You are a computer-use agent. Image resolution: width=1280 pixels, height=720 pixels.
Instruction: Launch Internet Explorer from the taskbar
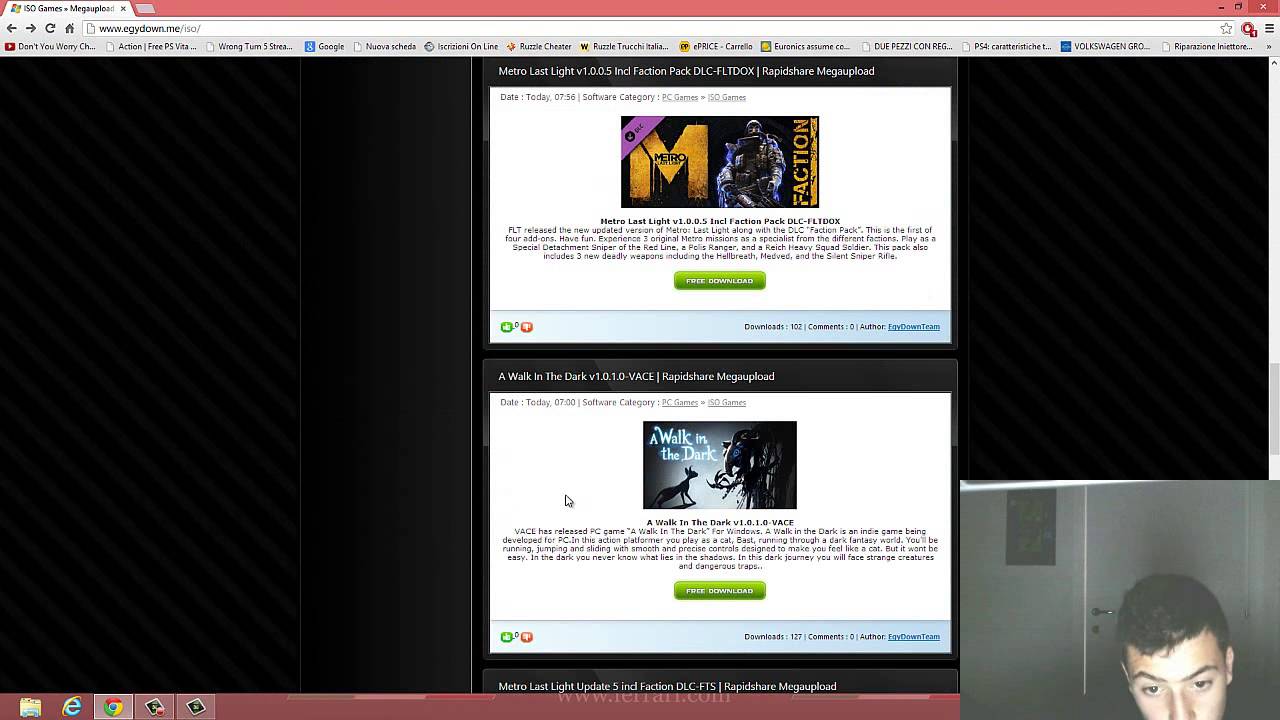72,707
